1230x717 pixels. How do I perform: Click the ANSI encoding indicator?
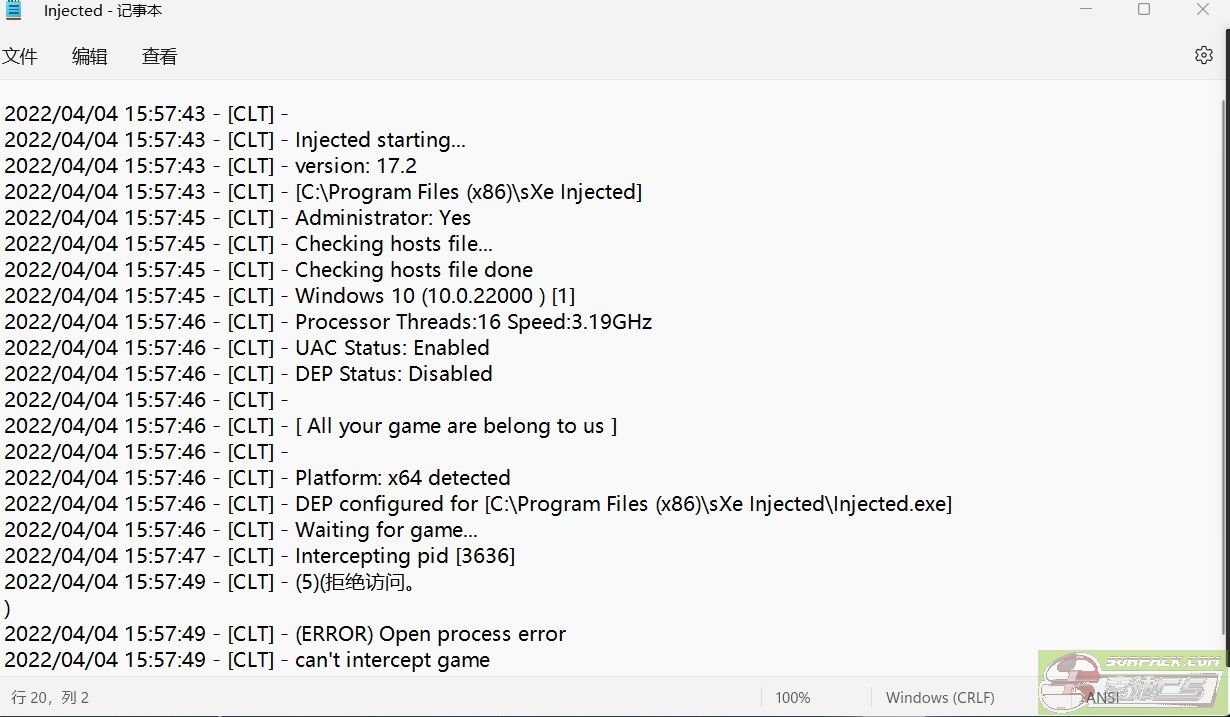coord(1103,697)
